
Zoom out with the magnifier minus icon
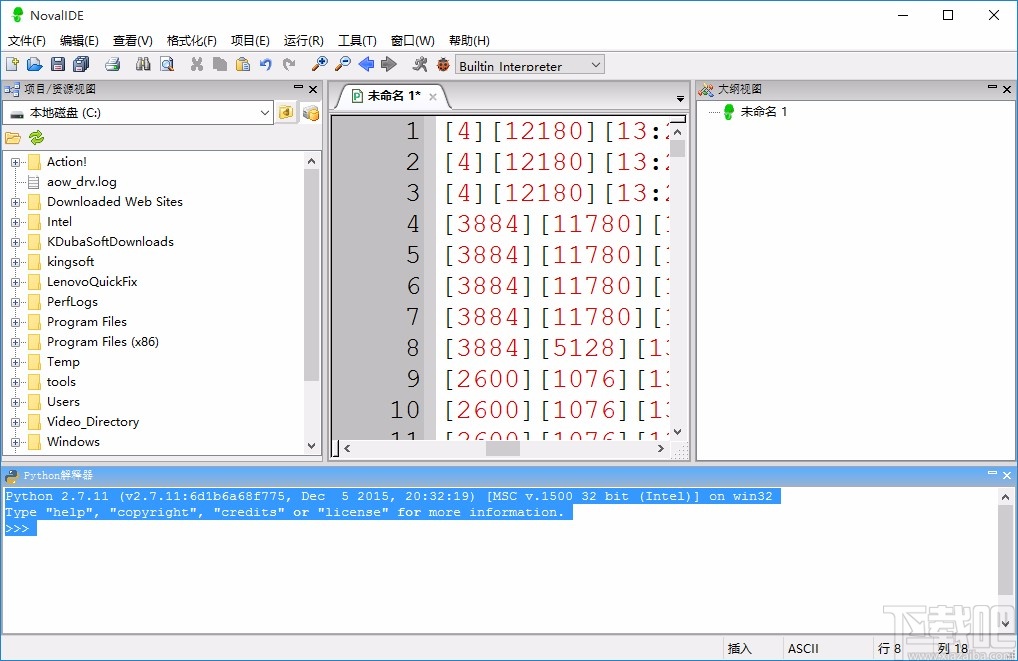[343, 64]
